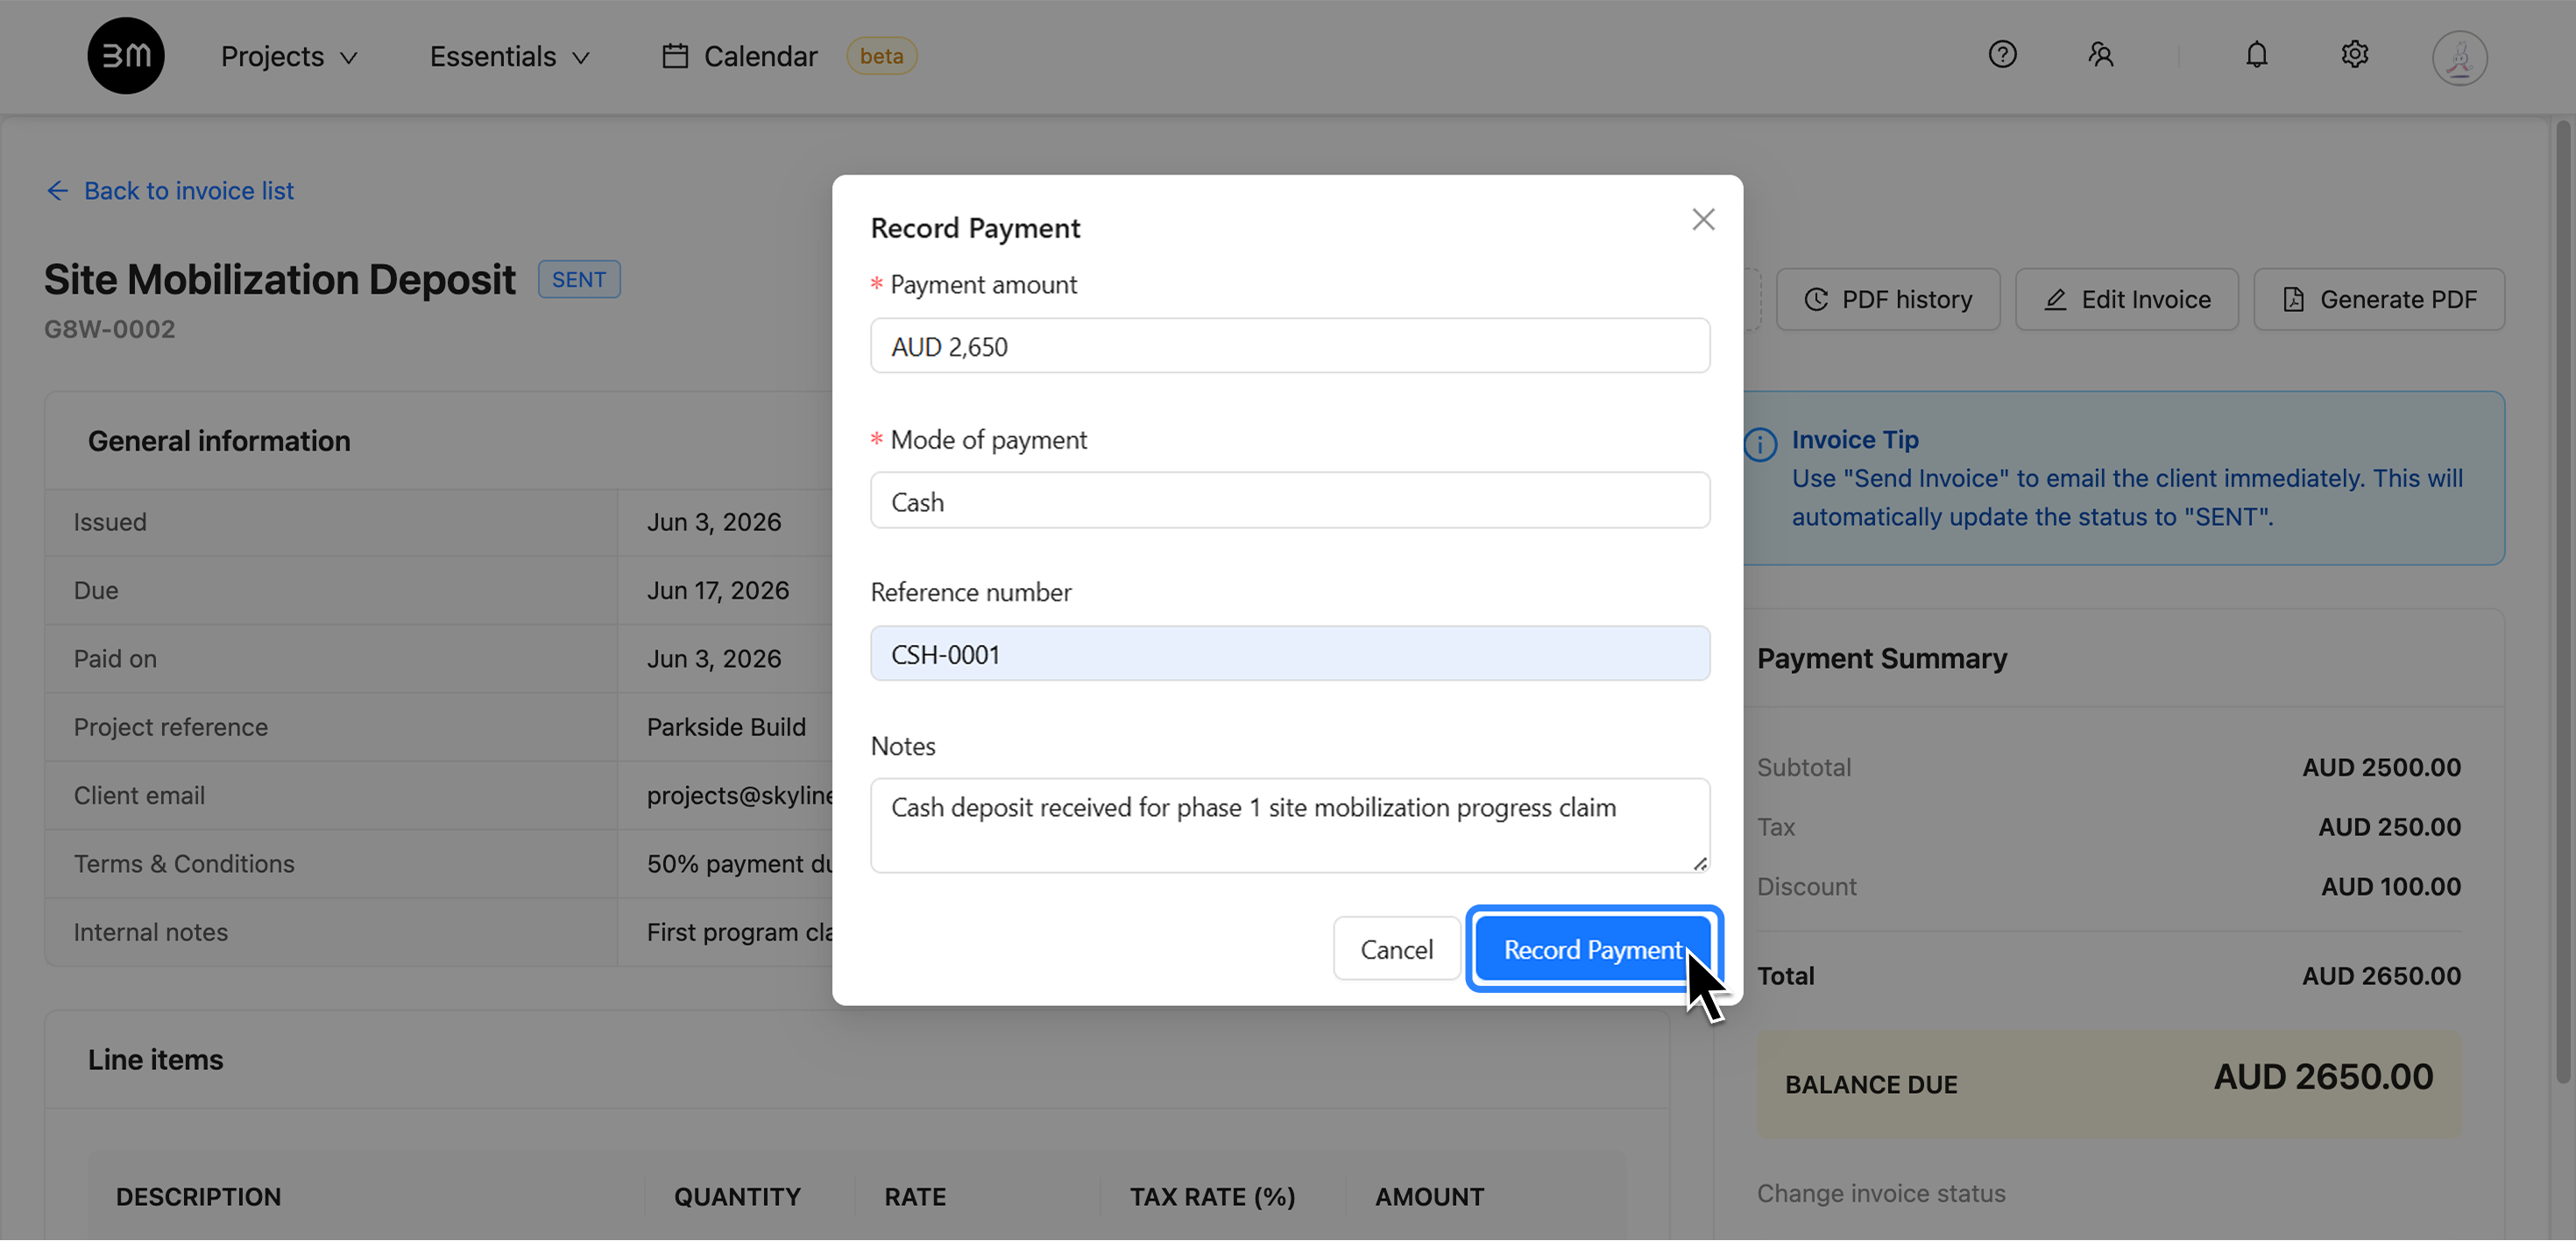Click the DESCRIPTION column header
This screenshot has width=2576, height=1241.
point(198,1197)
